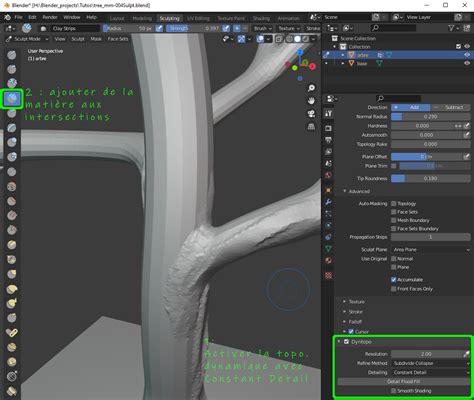This screenshot has width=474, height=400.
Task: Select the Inflate brush tool
Action: [12, 142]
